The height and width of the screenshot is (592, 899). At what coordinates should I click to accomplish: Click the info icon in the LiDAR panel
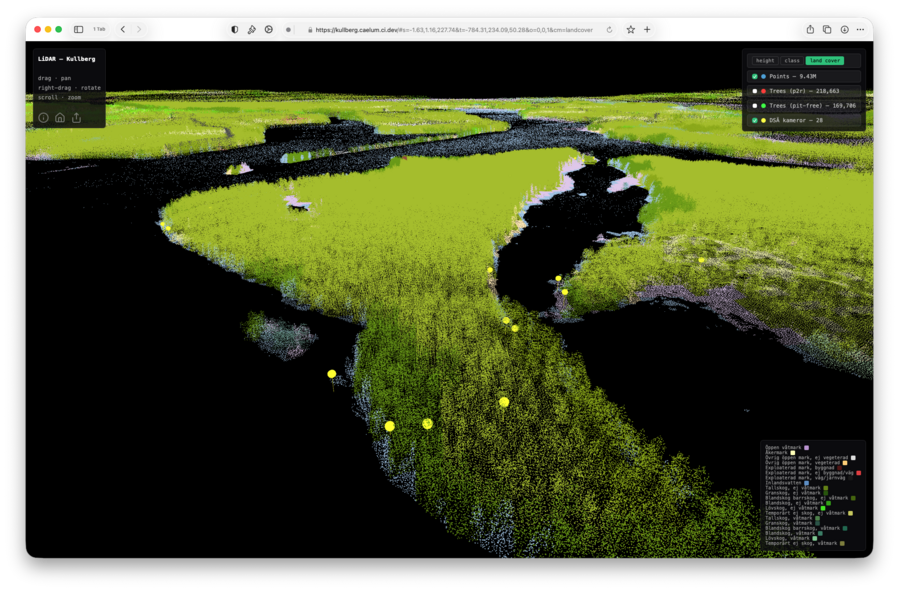(x=43, y=118)
